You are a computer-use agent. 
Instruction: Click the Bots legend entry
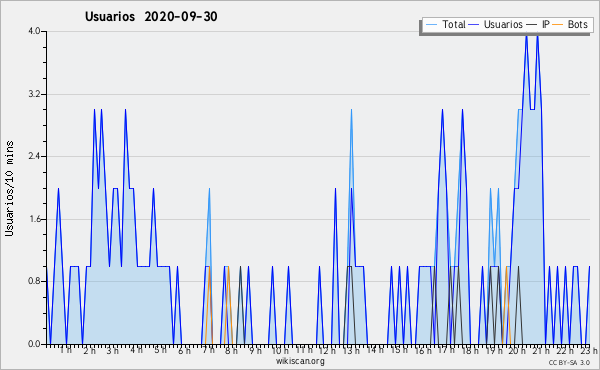[570, 24]
